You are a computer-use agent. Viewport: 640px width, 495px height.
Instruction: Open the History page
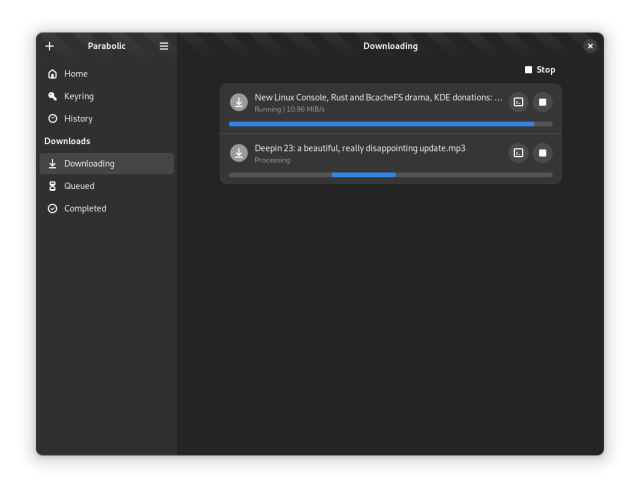coord(78,119)
